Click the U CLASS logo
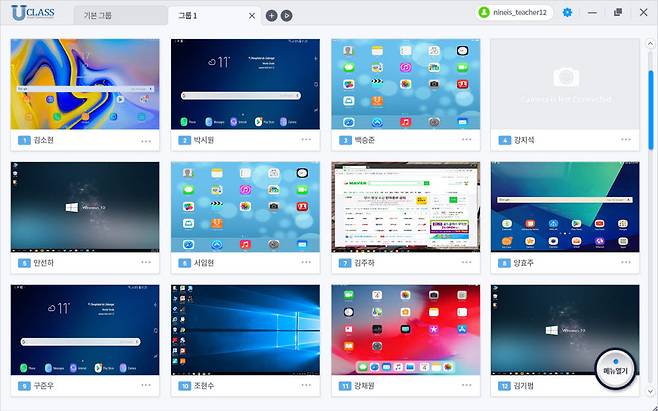Viewport: 658px width, 411px height. (33, 13)
